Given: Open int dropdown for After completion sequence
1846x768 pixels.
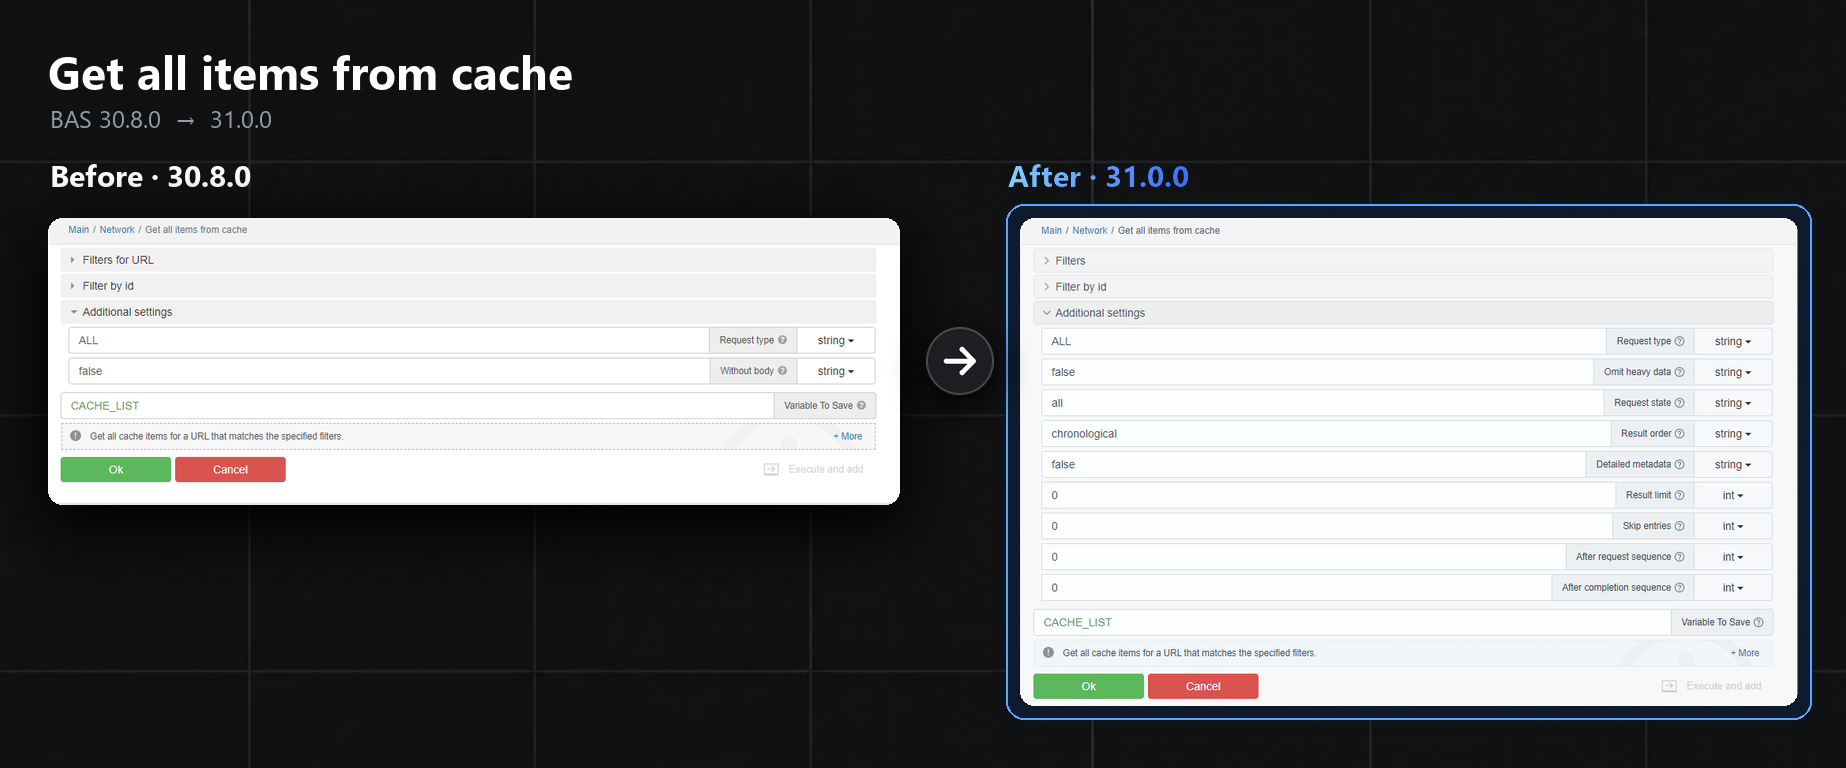Looking at the screenshot, I should tap(1733, 588).
